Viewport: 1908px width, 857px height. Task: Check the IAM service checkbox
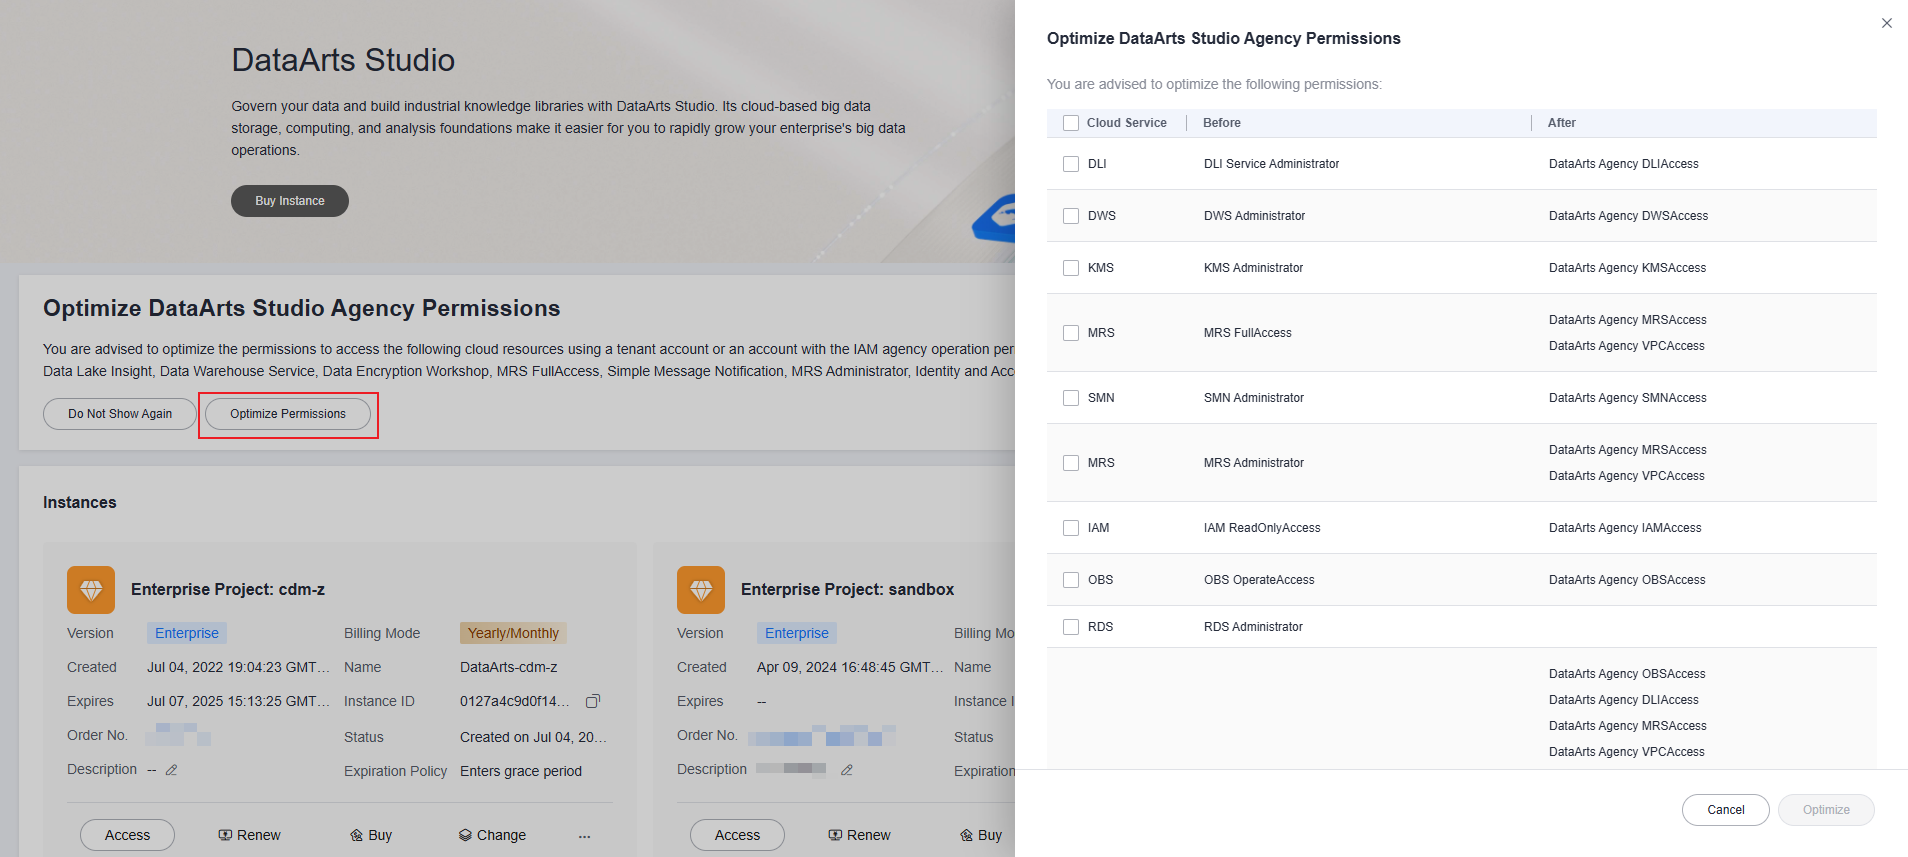pos(1071,528)
